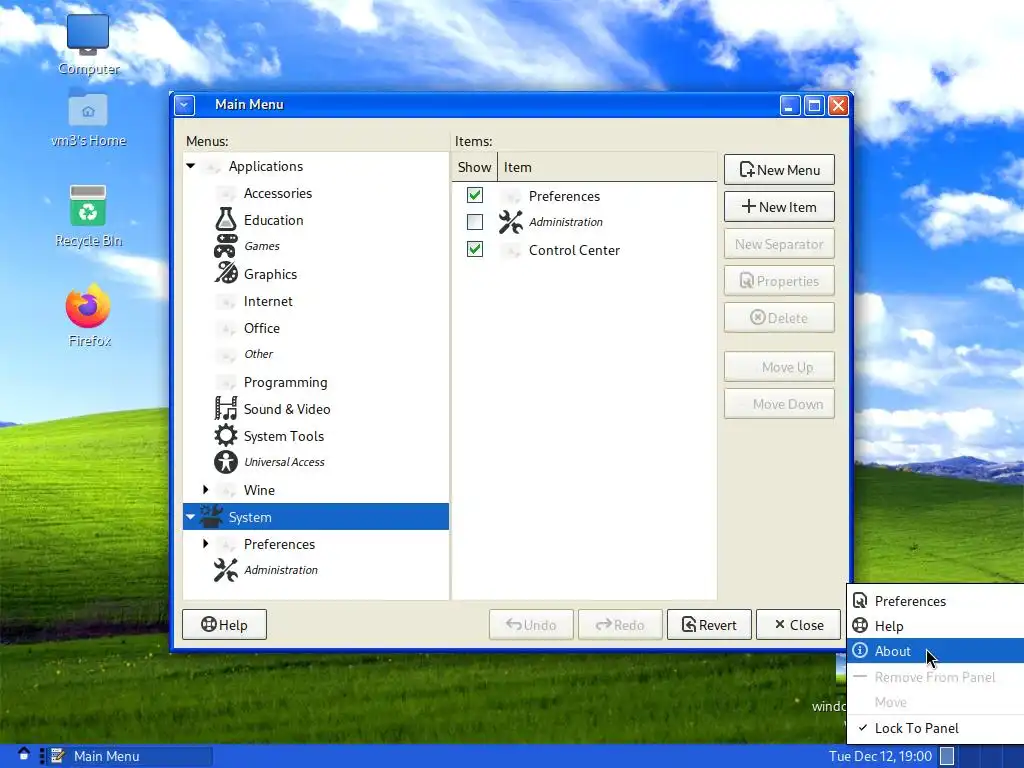This screenshot has width=1024, height=768.
Task: Choose Preferences in the panel context menu
Action: click(x=936, y=601)
